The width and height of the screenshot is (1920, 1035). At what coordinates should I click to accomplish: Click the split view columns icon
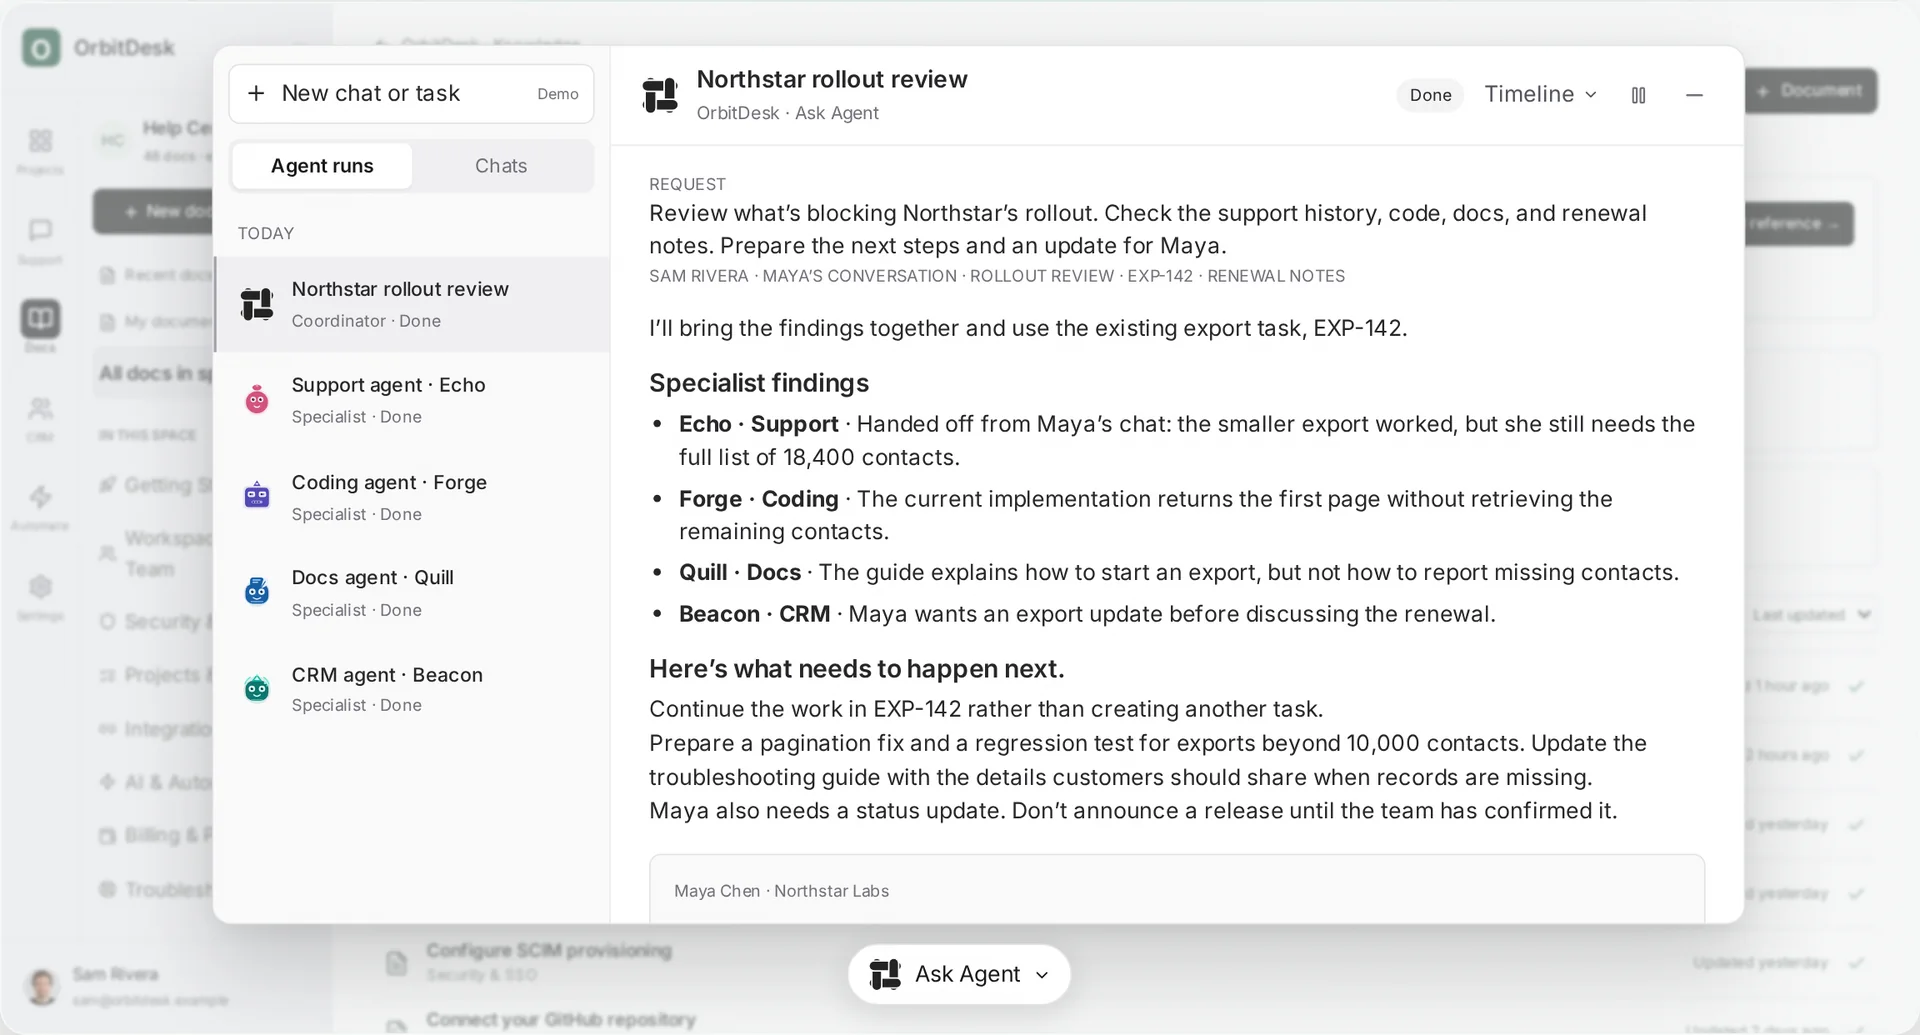(x=1638, y=95)
